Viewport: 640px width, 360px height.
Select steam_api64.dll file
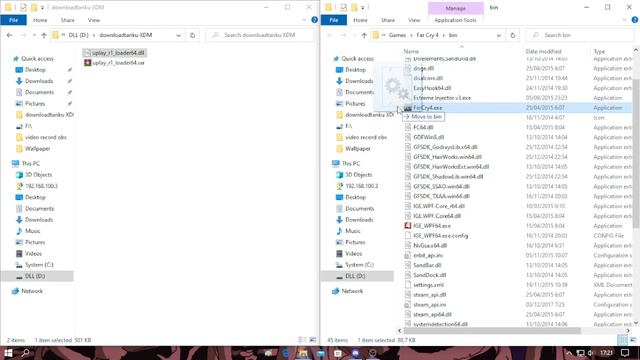[432, 315]
